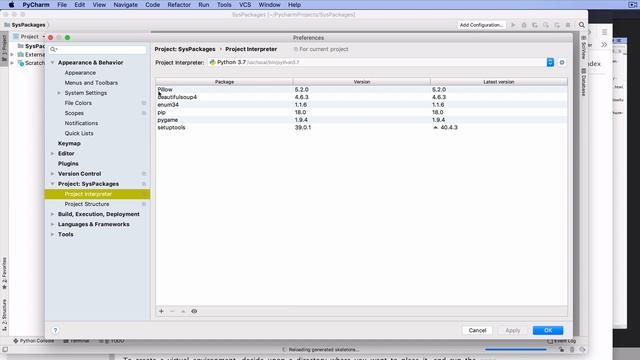Open the PyCharm application menu
Screen dimensions: 640x360
36,5
